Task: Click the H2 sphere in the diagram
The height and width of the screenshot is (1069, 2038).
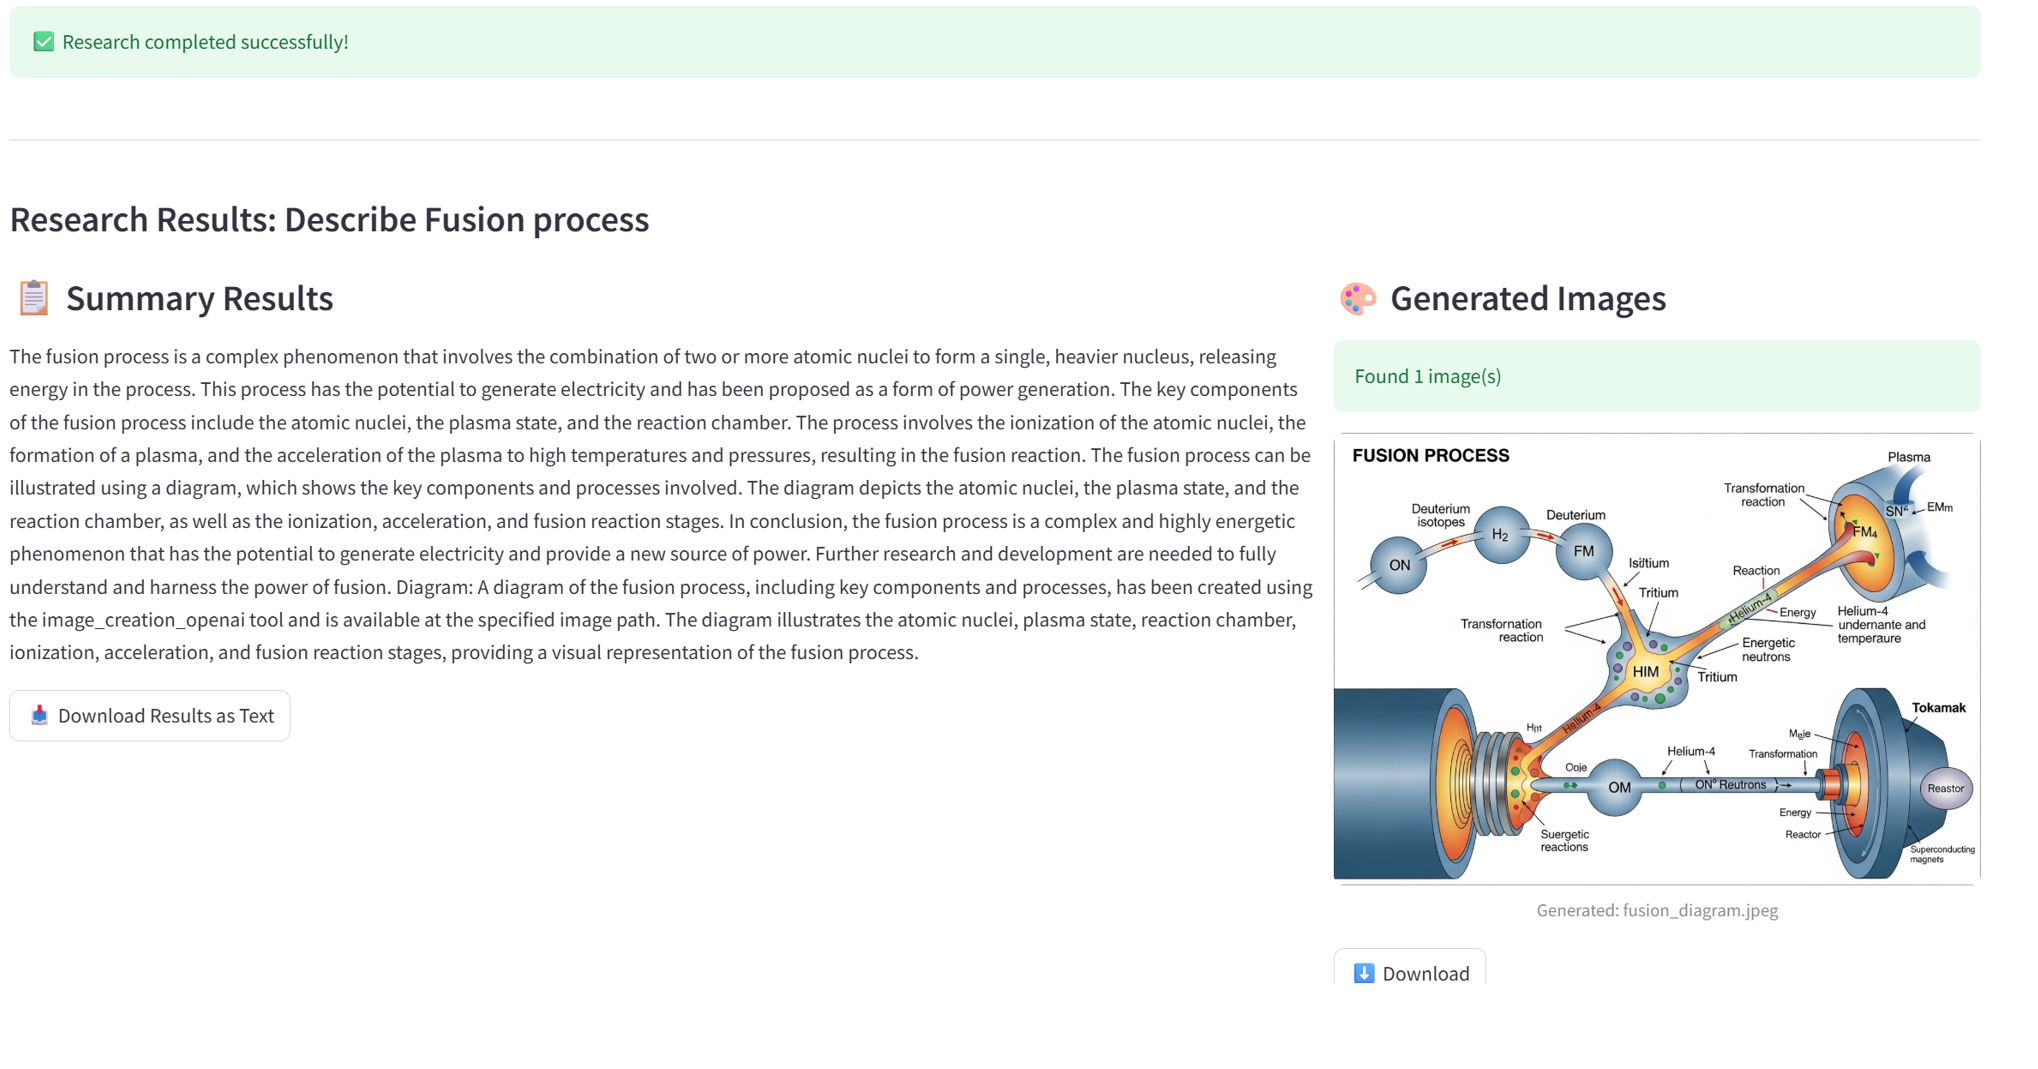Action: 1500,535
